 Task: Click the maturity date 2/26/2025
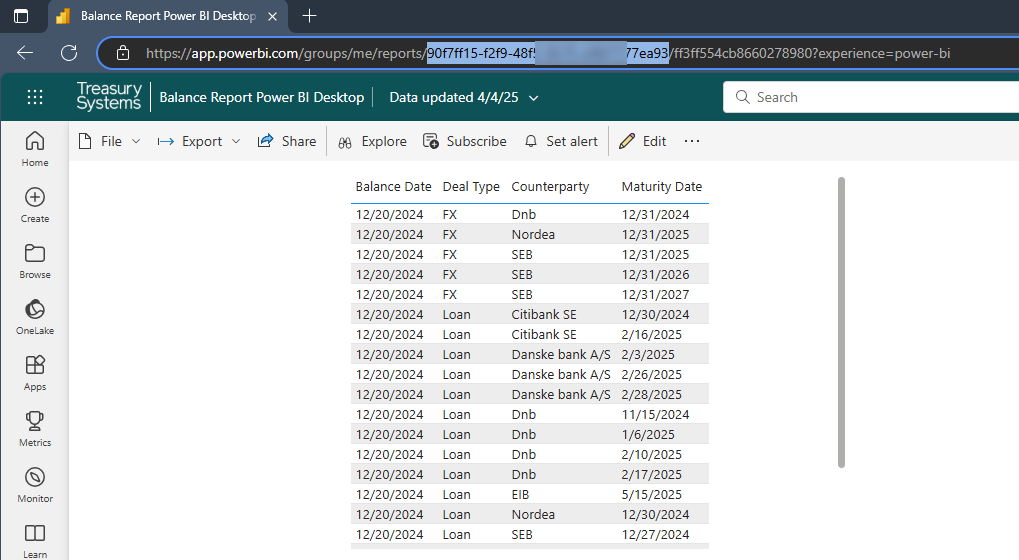[651, 374]
